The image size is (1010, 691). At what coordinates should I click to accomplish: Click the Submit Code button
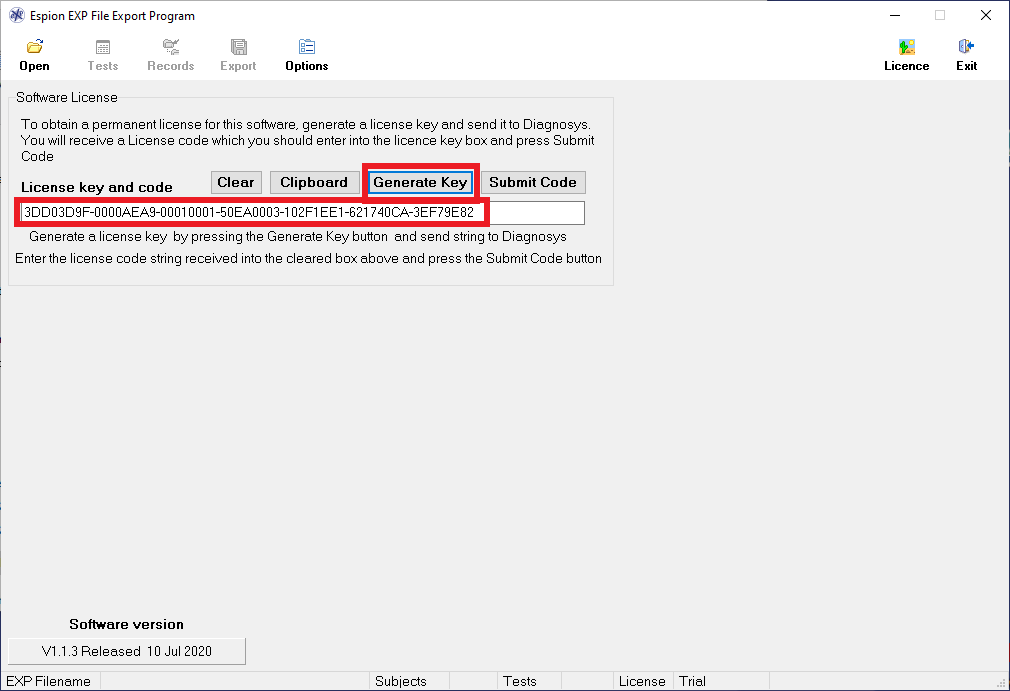[533, 182]
